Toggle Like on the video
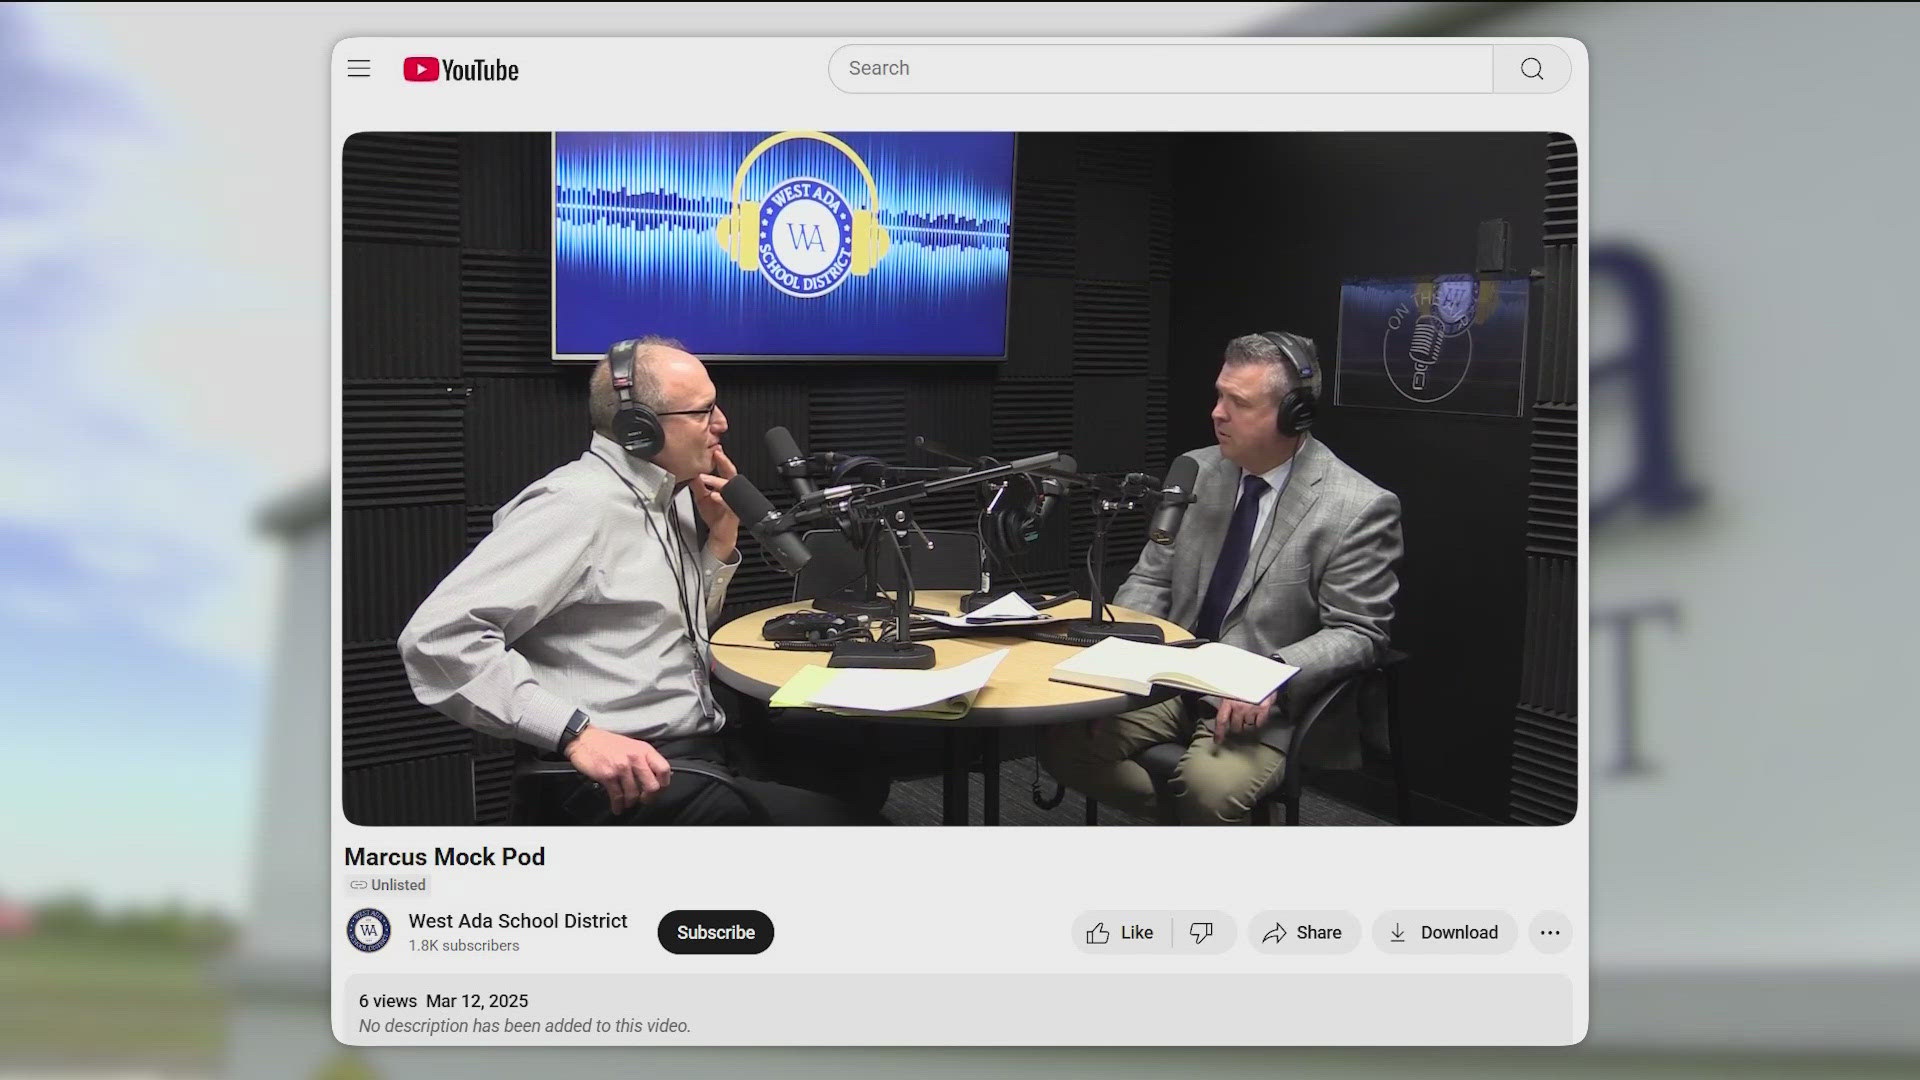The height and width of the screenshot is (1080, 1920). coord(1120,932)
